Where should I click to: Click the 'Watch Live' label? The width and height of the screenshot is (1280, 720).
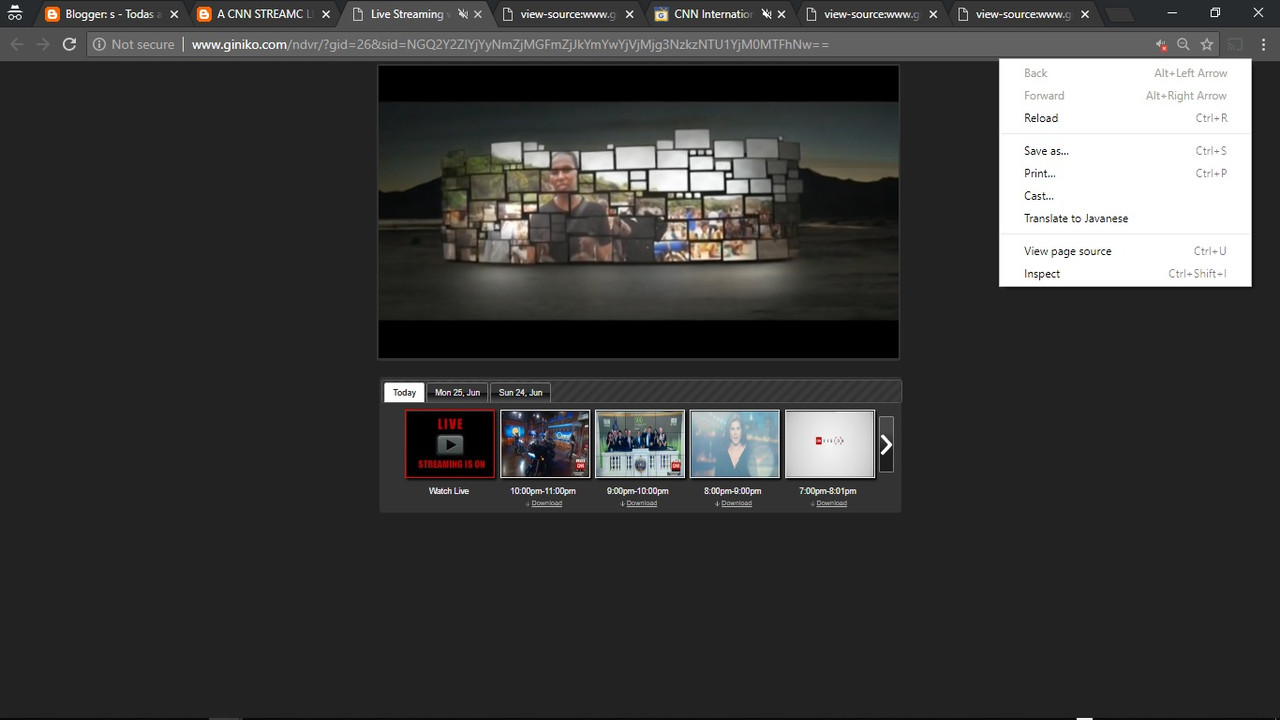448,491
